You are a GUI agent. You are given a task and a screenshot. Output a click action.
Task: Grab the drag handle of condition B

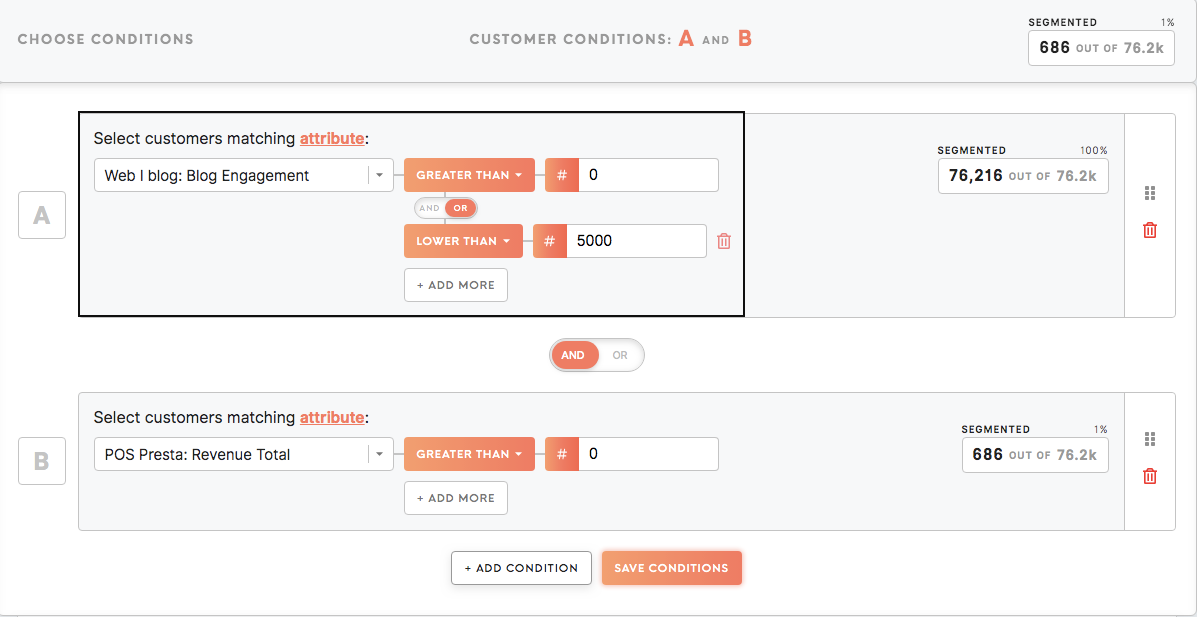coord(1150,439)
